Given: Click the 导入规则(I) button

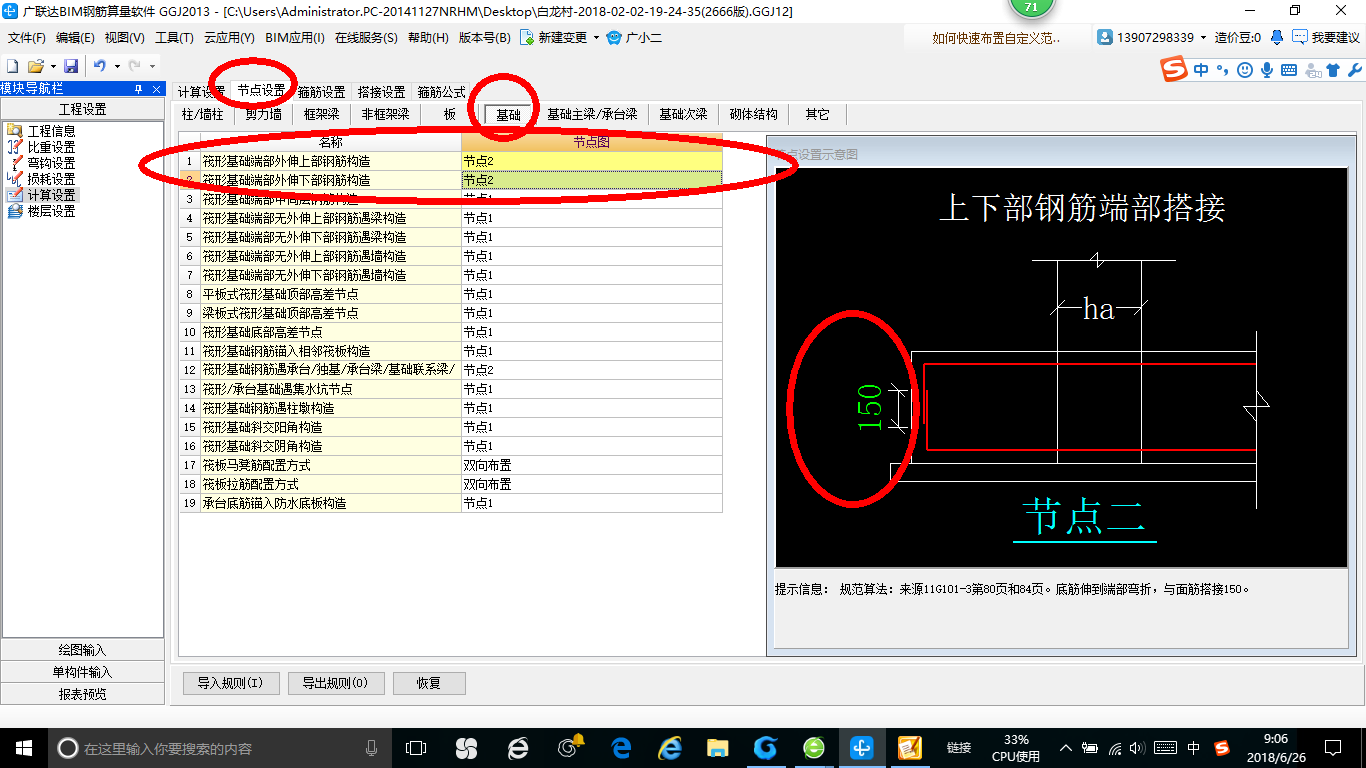Looking at the screenshot, I should 230,684.
